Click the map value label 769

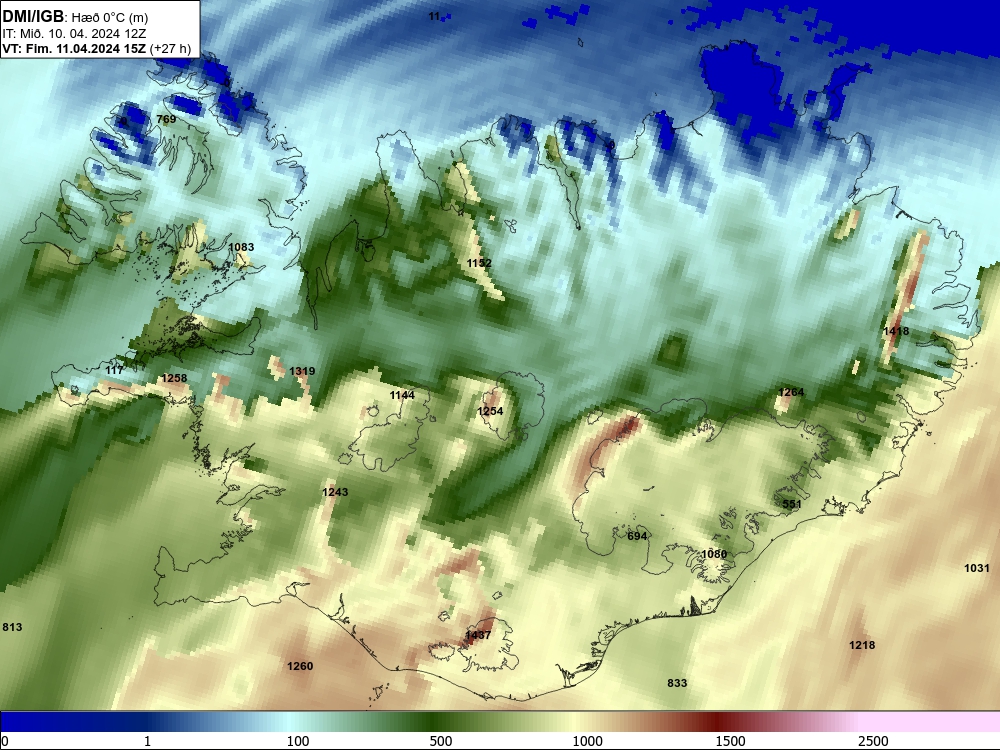[x=166, y=119]
